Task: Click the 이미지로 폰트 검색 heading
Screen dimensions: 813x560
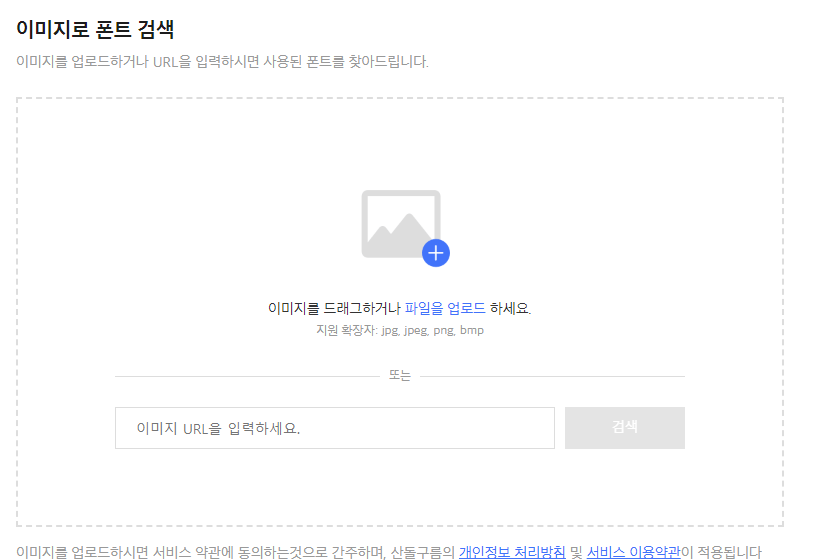Action: tap(95, 29)
